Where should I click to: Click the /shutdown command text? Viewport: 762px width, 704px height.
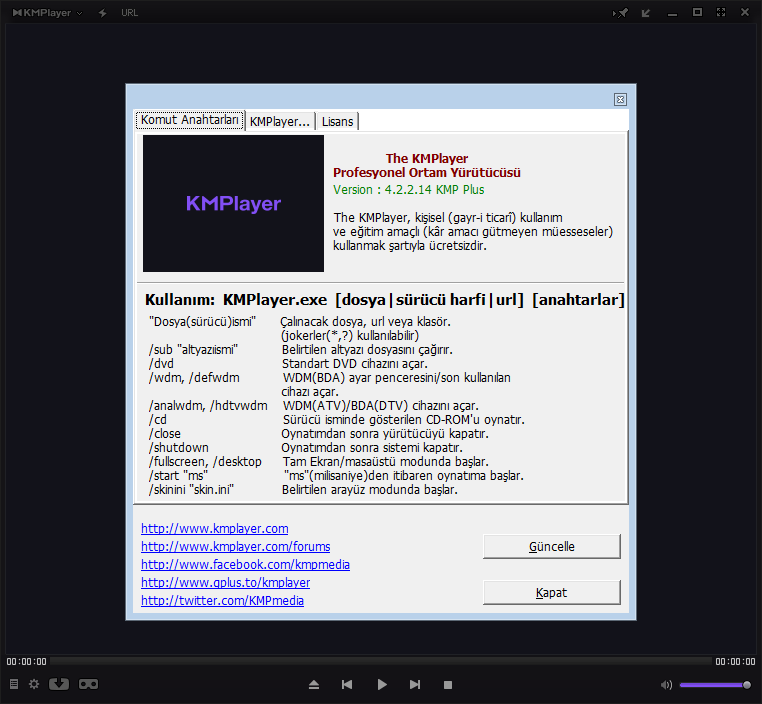pyautogui.click(x=179, y=447)
